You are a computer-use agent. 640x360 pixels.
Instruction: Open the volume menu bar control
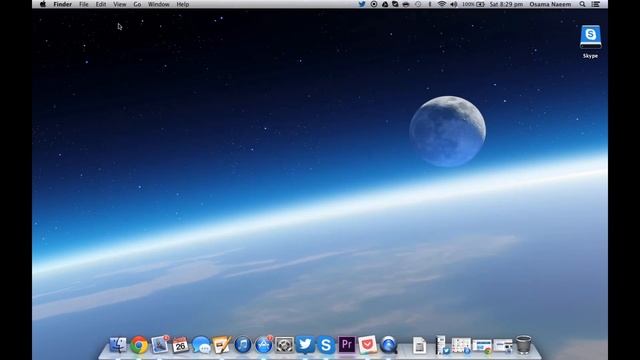click(x=453, y=4)
